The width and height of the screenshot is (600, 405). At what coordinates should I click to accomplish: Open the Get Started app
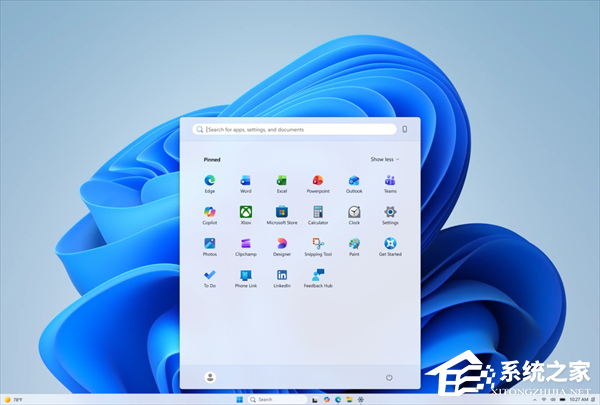[390, 247]
